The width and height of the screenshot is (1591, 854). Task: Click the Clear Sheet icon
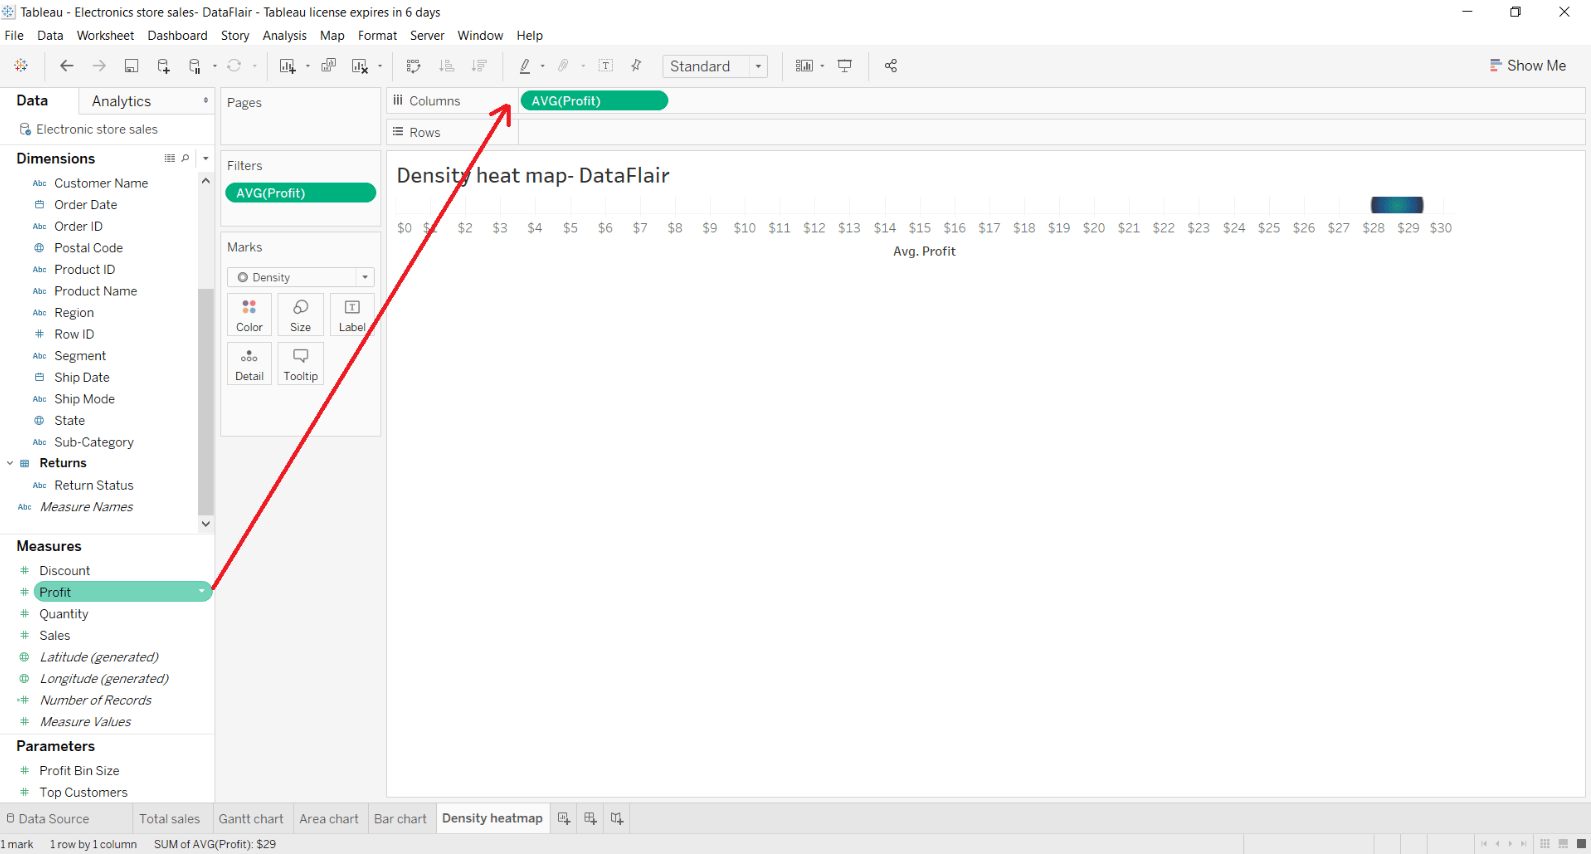pos(360,66)
